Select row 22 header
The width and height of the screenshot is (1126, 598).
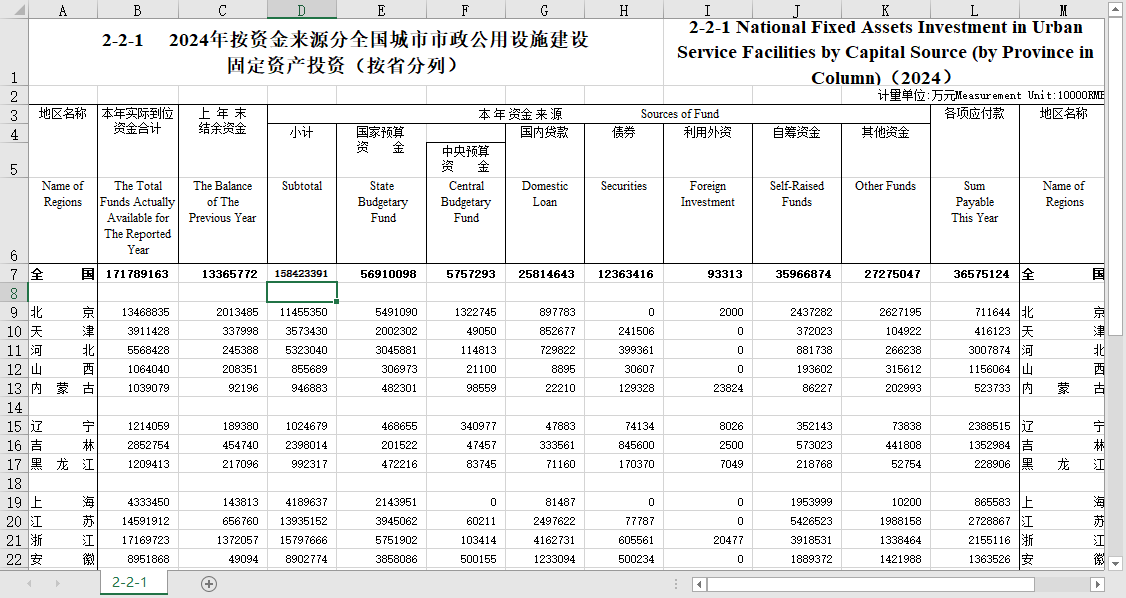pyautogui.click(x=14, y=559)
